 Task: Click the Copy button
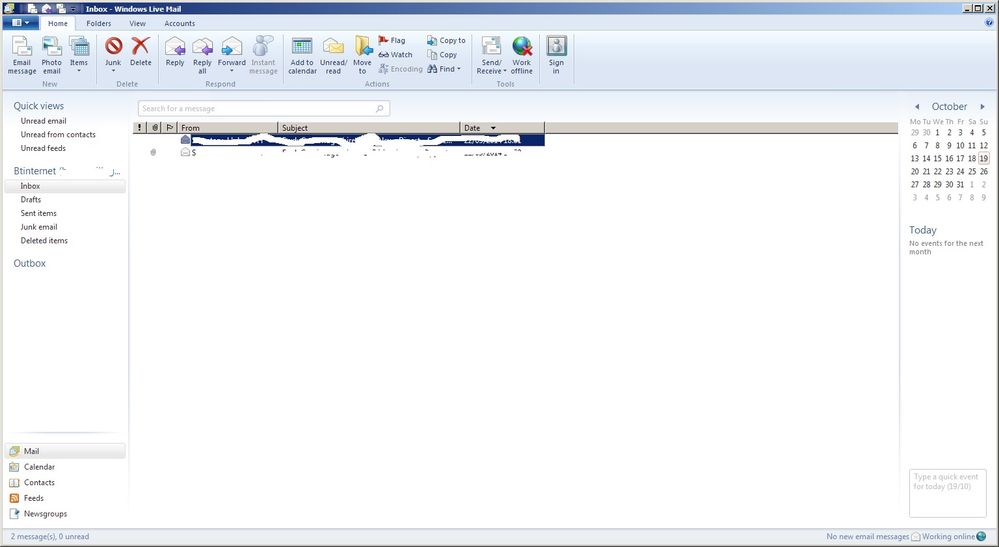[x=442, y=55]
